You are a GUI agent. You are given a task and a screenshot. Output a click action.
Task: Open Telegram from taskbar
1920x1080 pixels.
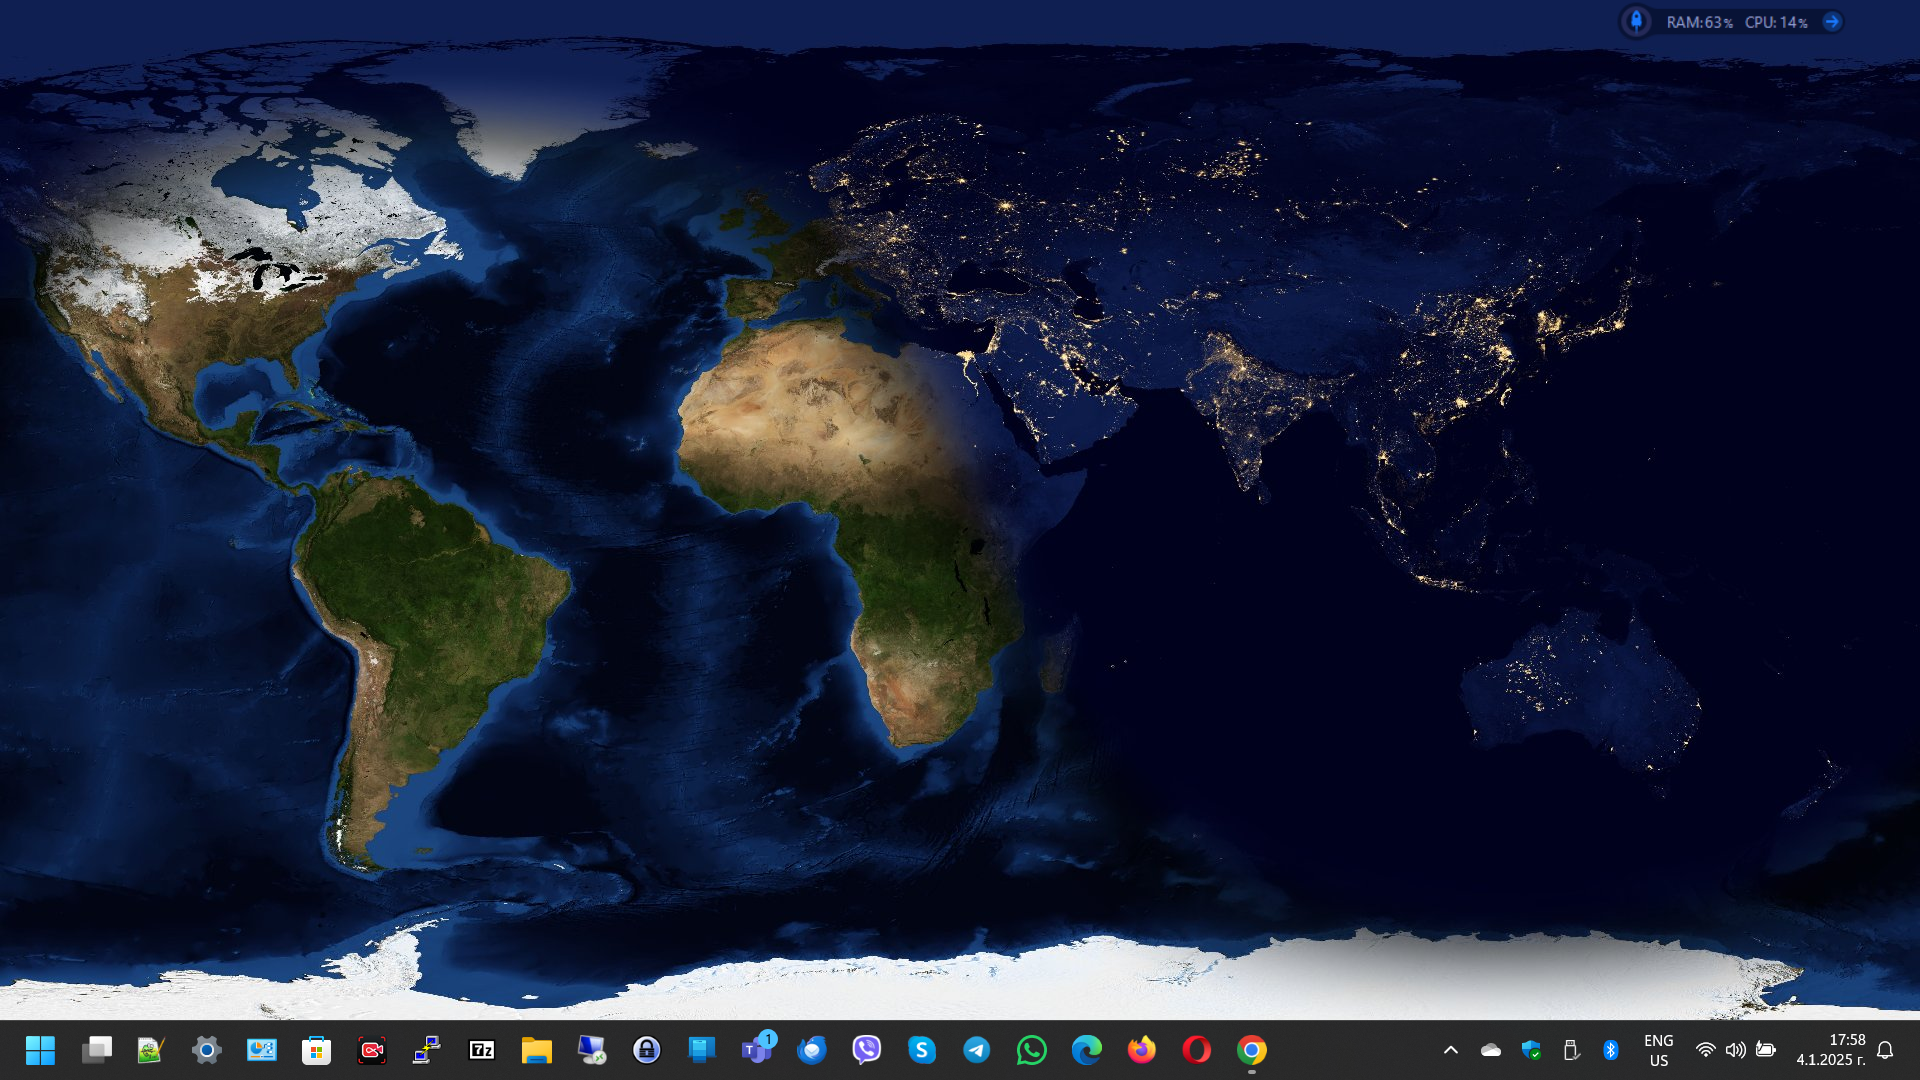click(x=977, y=1050)
